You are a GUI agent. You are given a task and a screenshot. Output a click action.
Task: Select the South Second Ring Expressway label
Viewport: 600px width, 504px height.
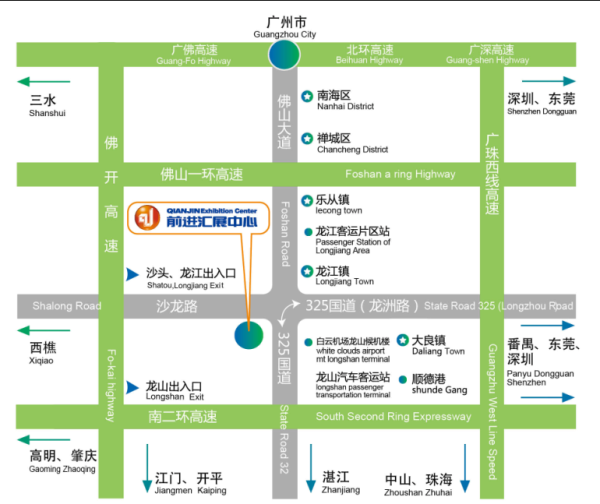pyautogui.click(x=392, y=416)
